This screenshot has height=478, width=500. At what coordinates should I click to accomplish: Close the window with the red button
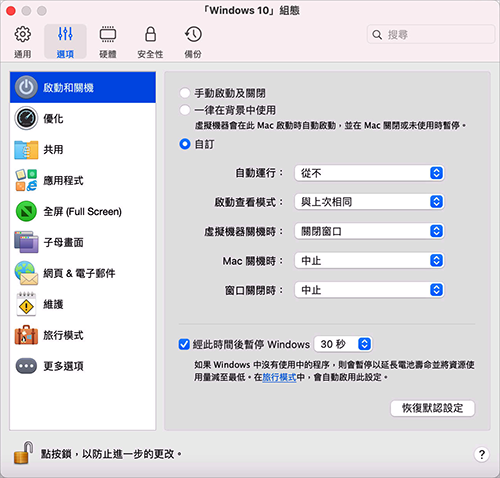point(11,11)
